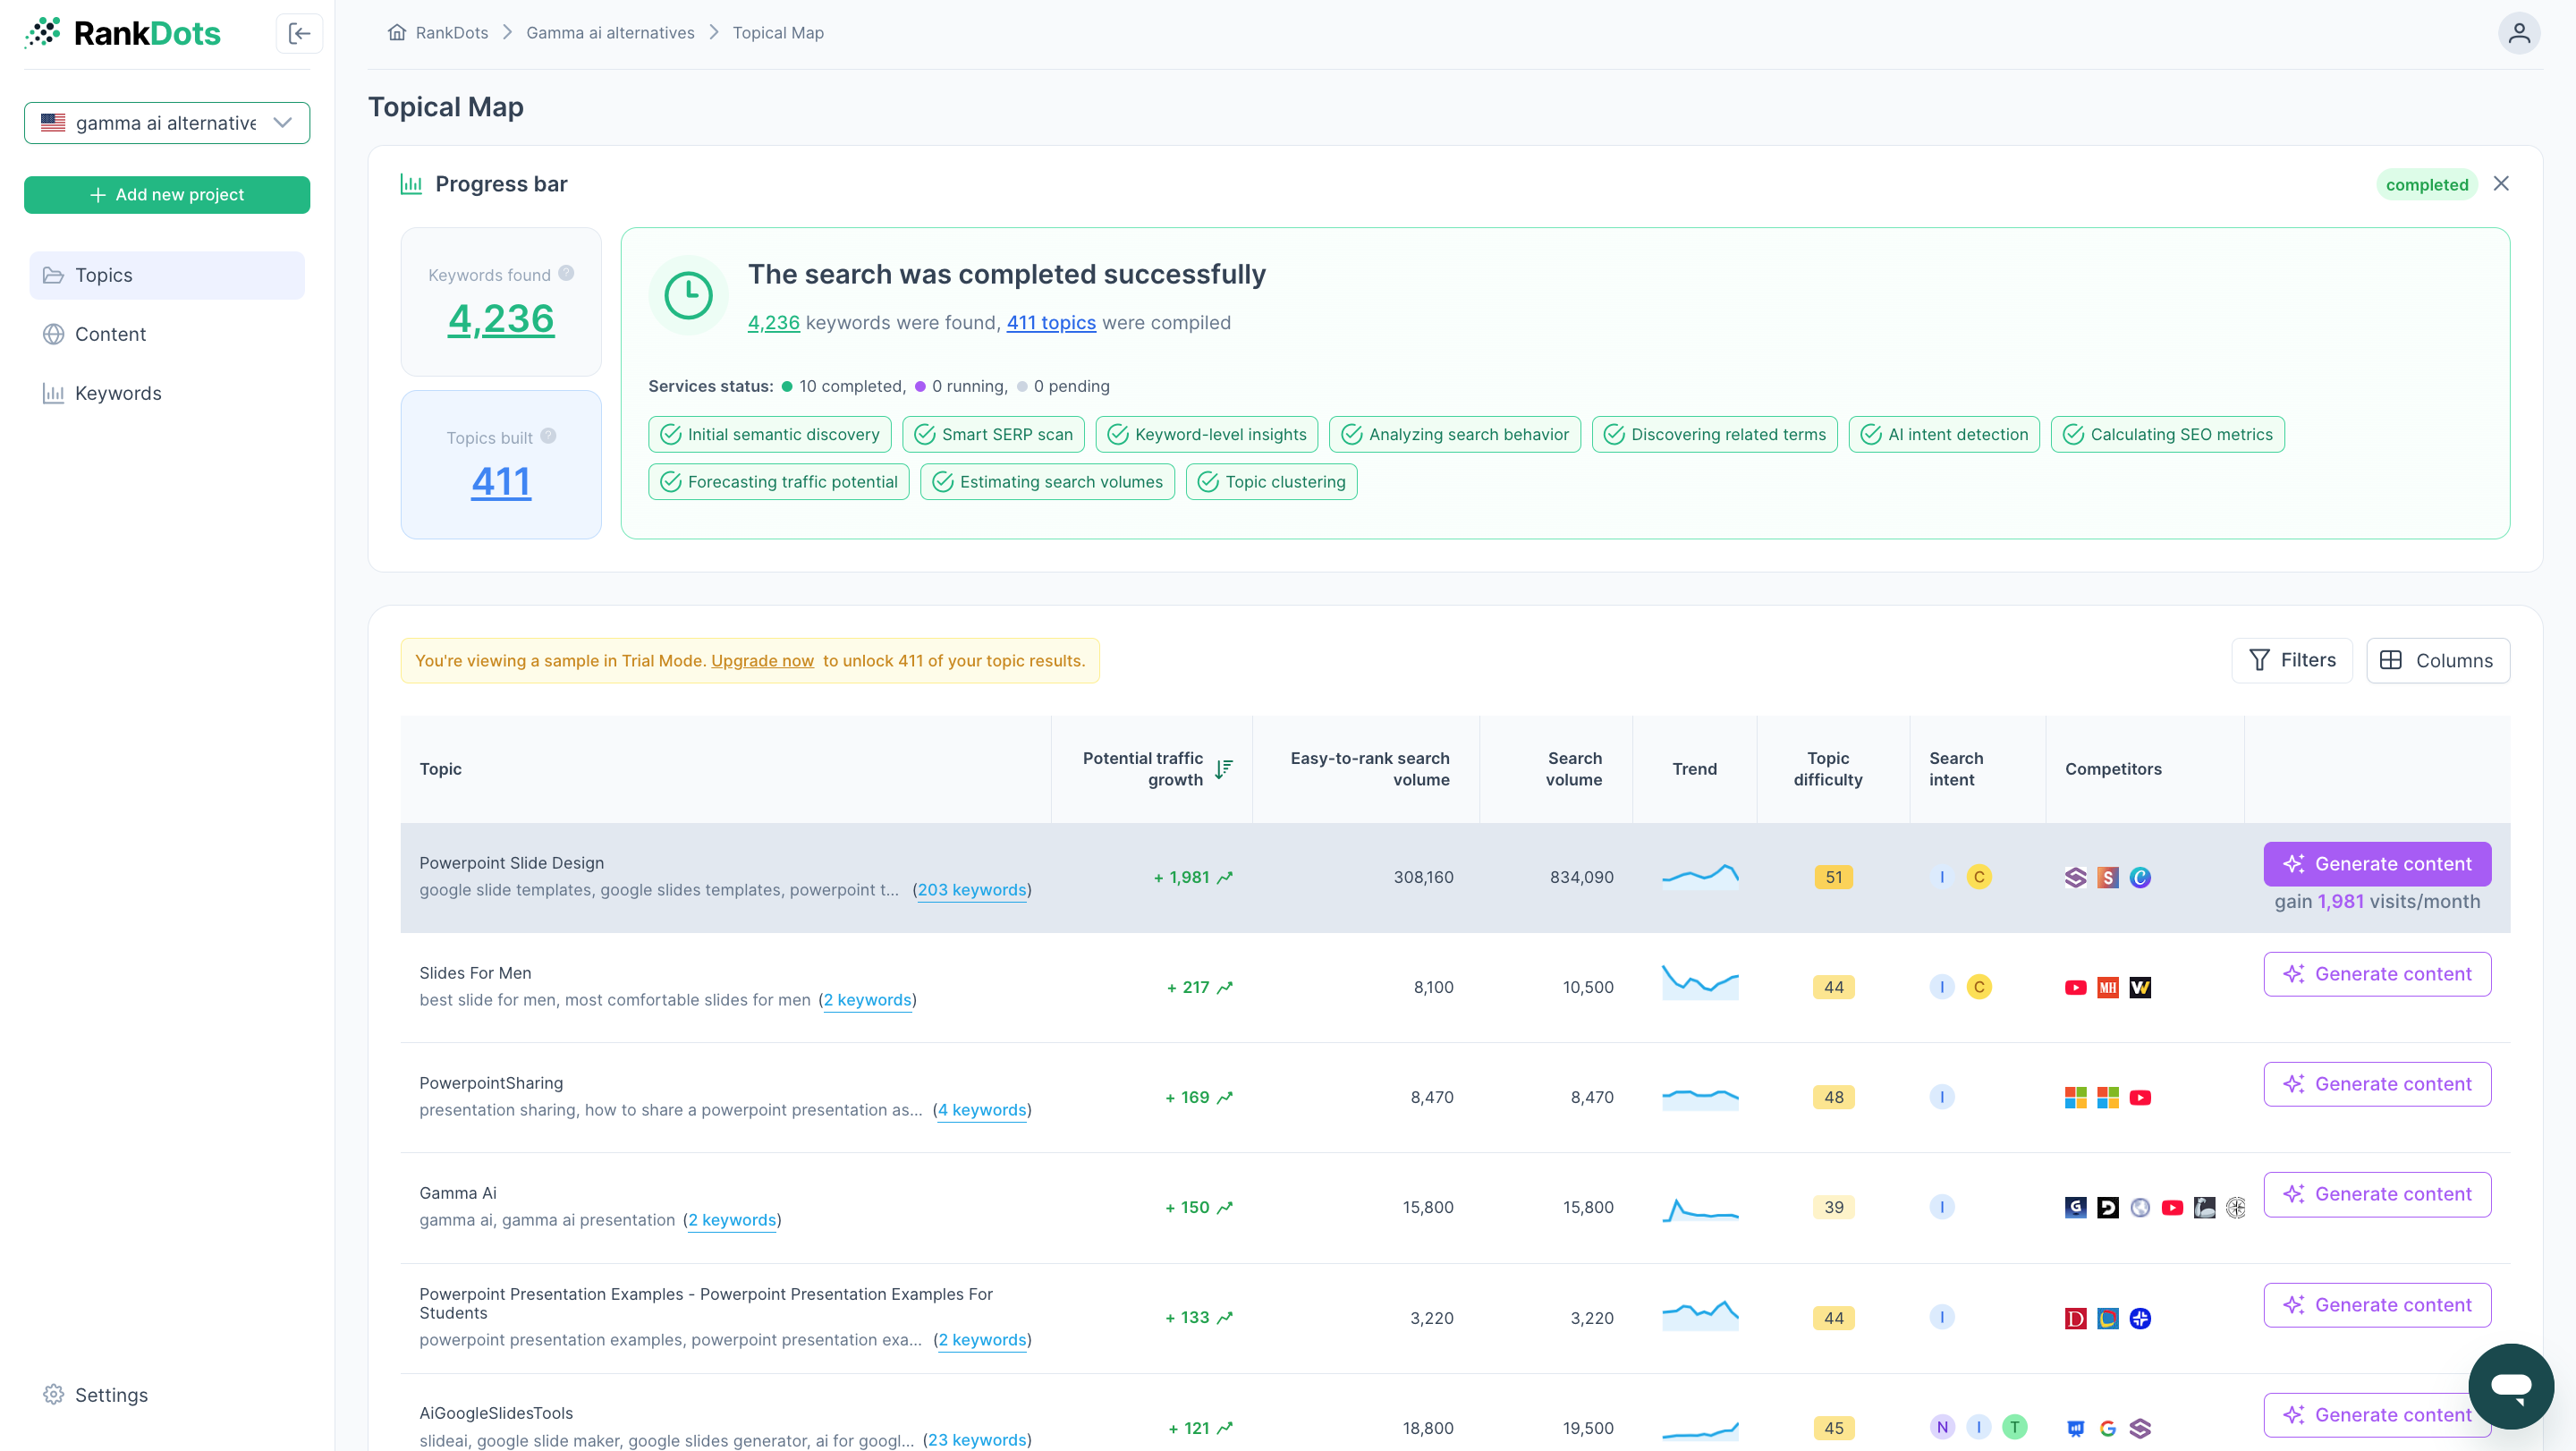
Task: Go to RankDots in breadcrumb
Action: point(451,32)
